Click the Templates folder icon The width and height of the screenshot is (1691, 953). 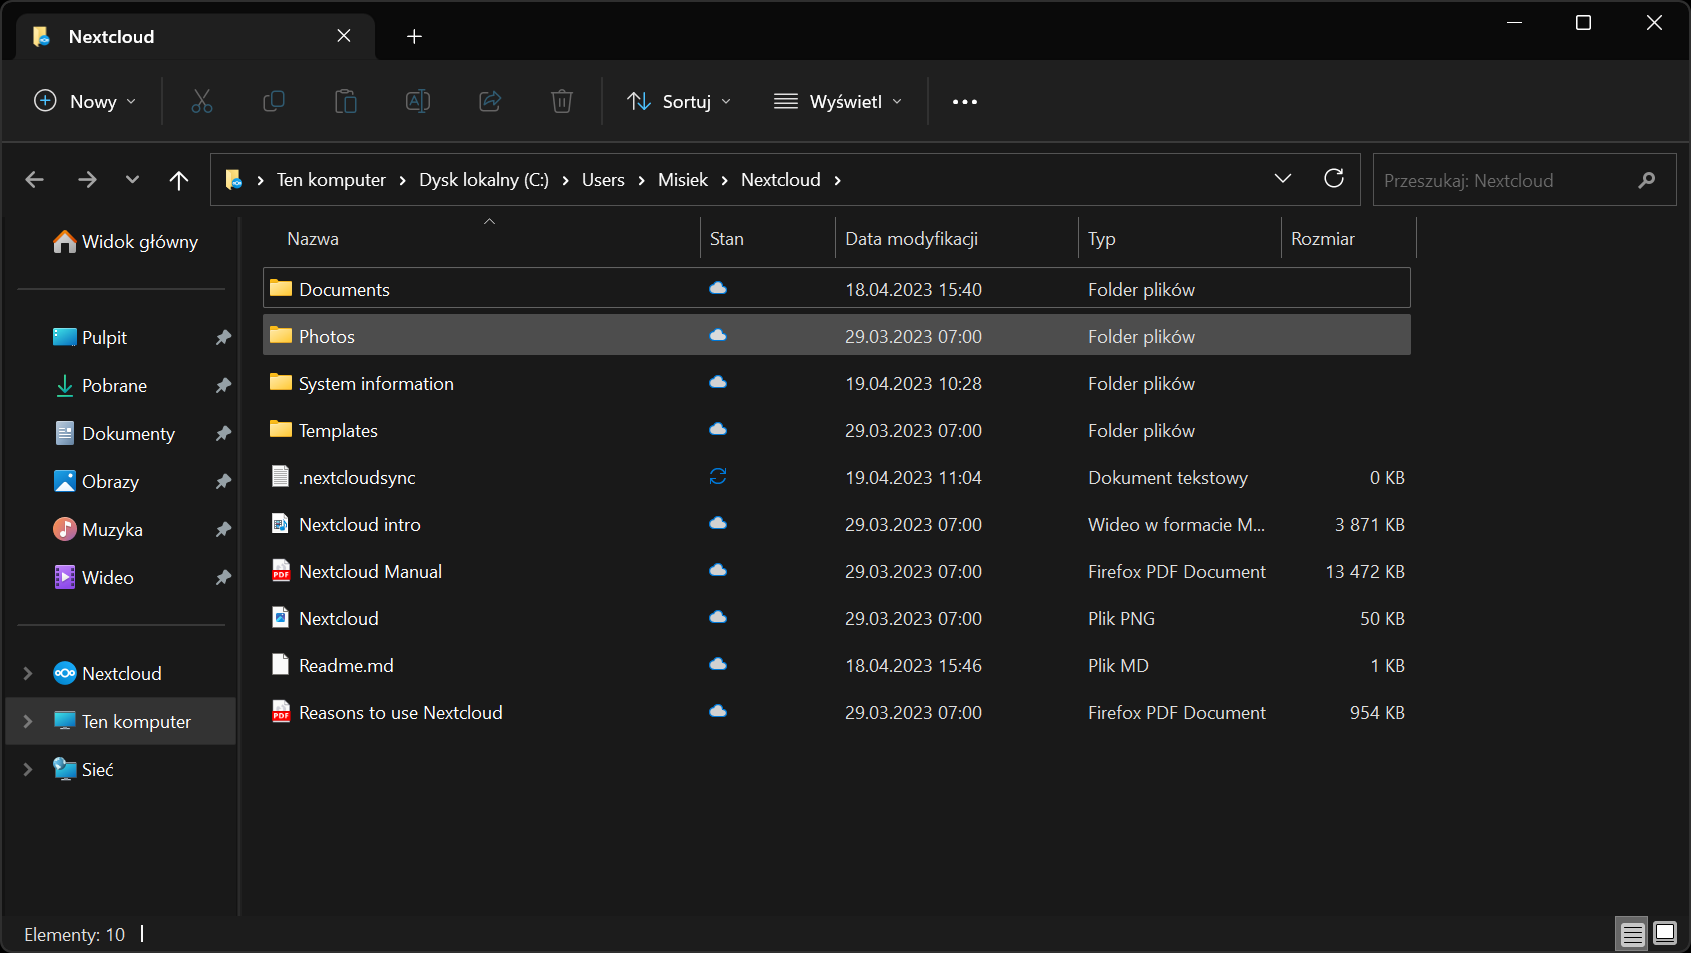281,429
